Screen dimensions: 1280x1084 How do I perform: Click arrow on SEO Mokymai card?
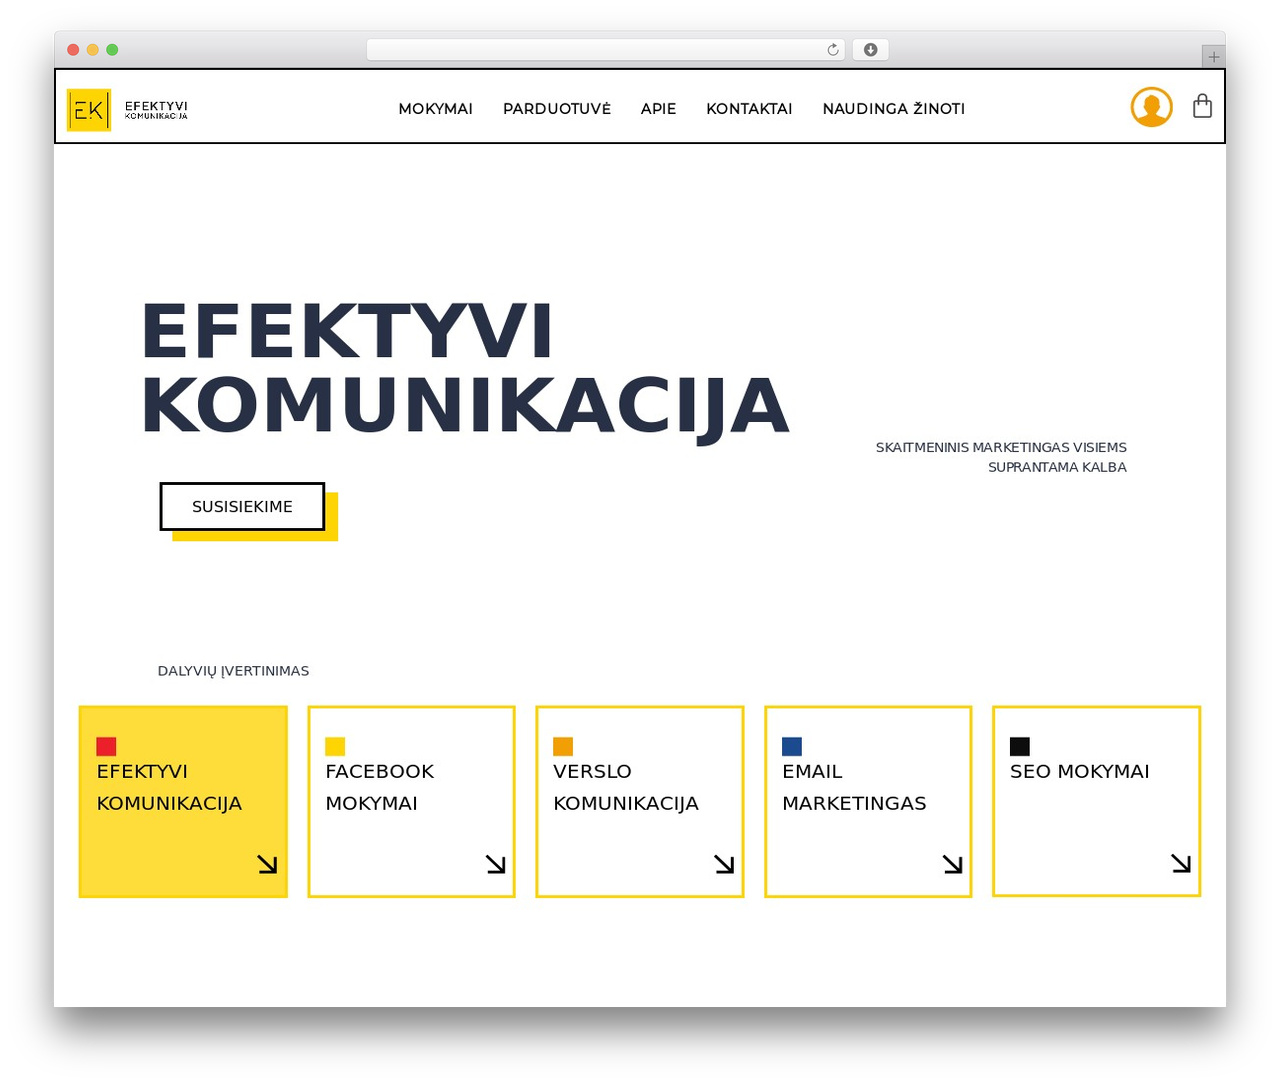pos(1181,863)
